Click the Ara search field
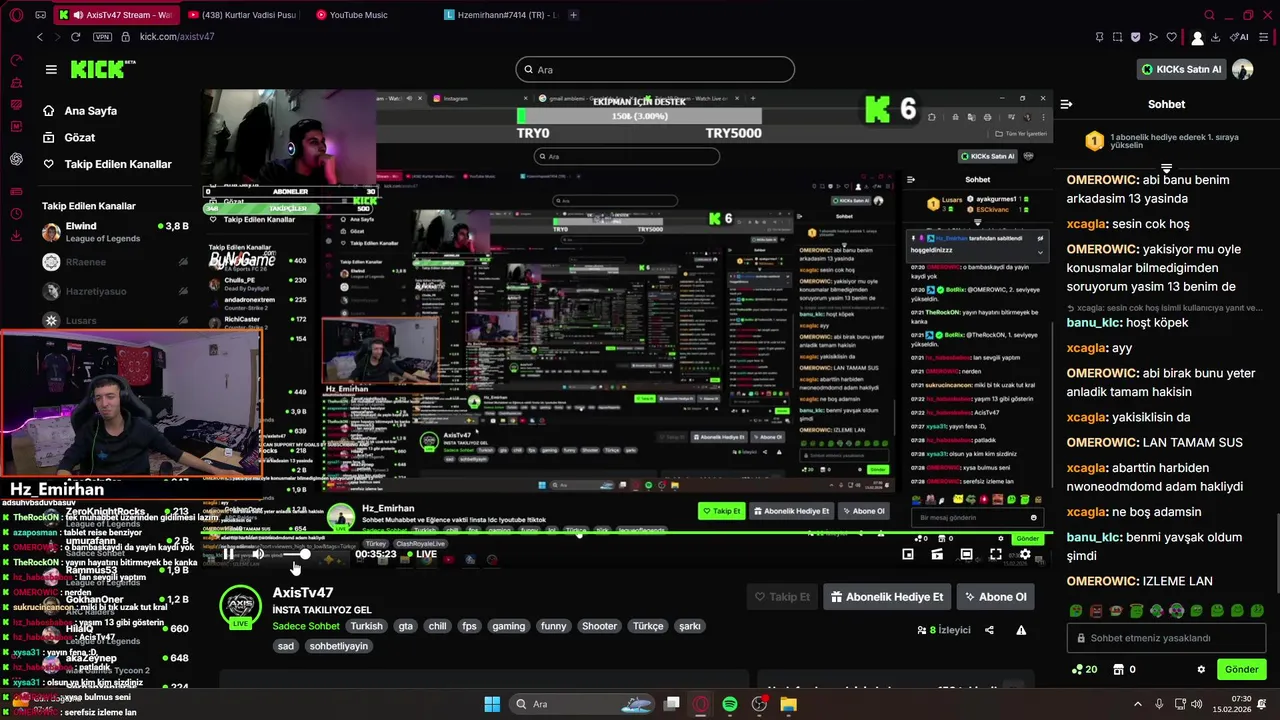1280x720 pixels. [x=655, y=70]
